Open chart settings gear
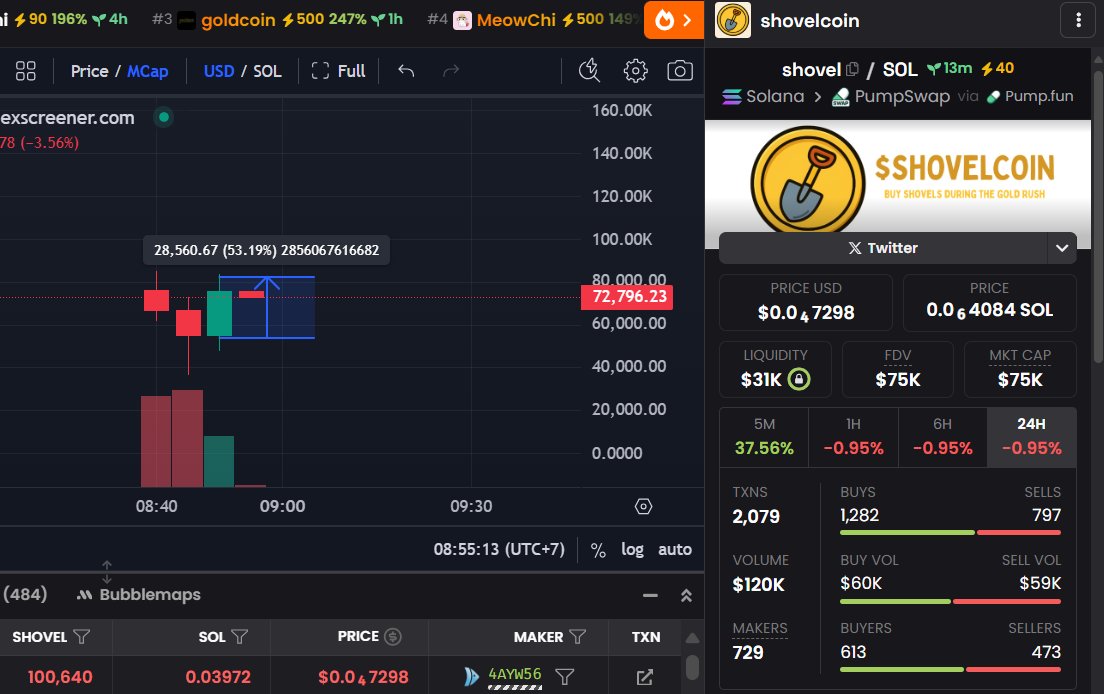Screen dimensions: 1104x694 pyautogui.click(x=635, y=70)
